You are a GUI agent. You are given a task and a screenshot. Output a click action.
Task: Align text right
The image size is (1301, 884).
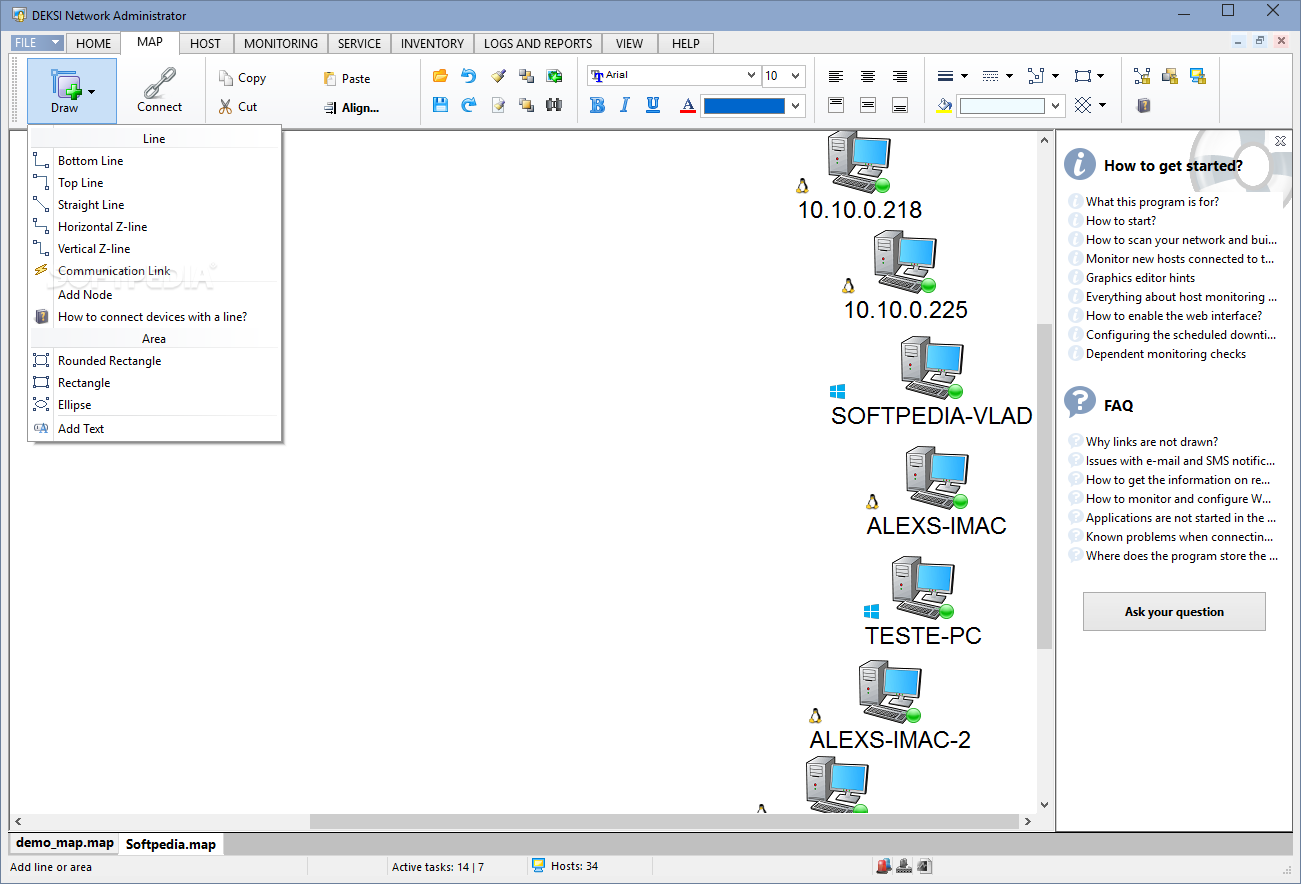click(x=900, y=76)
